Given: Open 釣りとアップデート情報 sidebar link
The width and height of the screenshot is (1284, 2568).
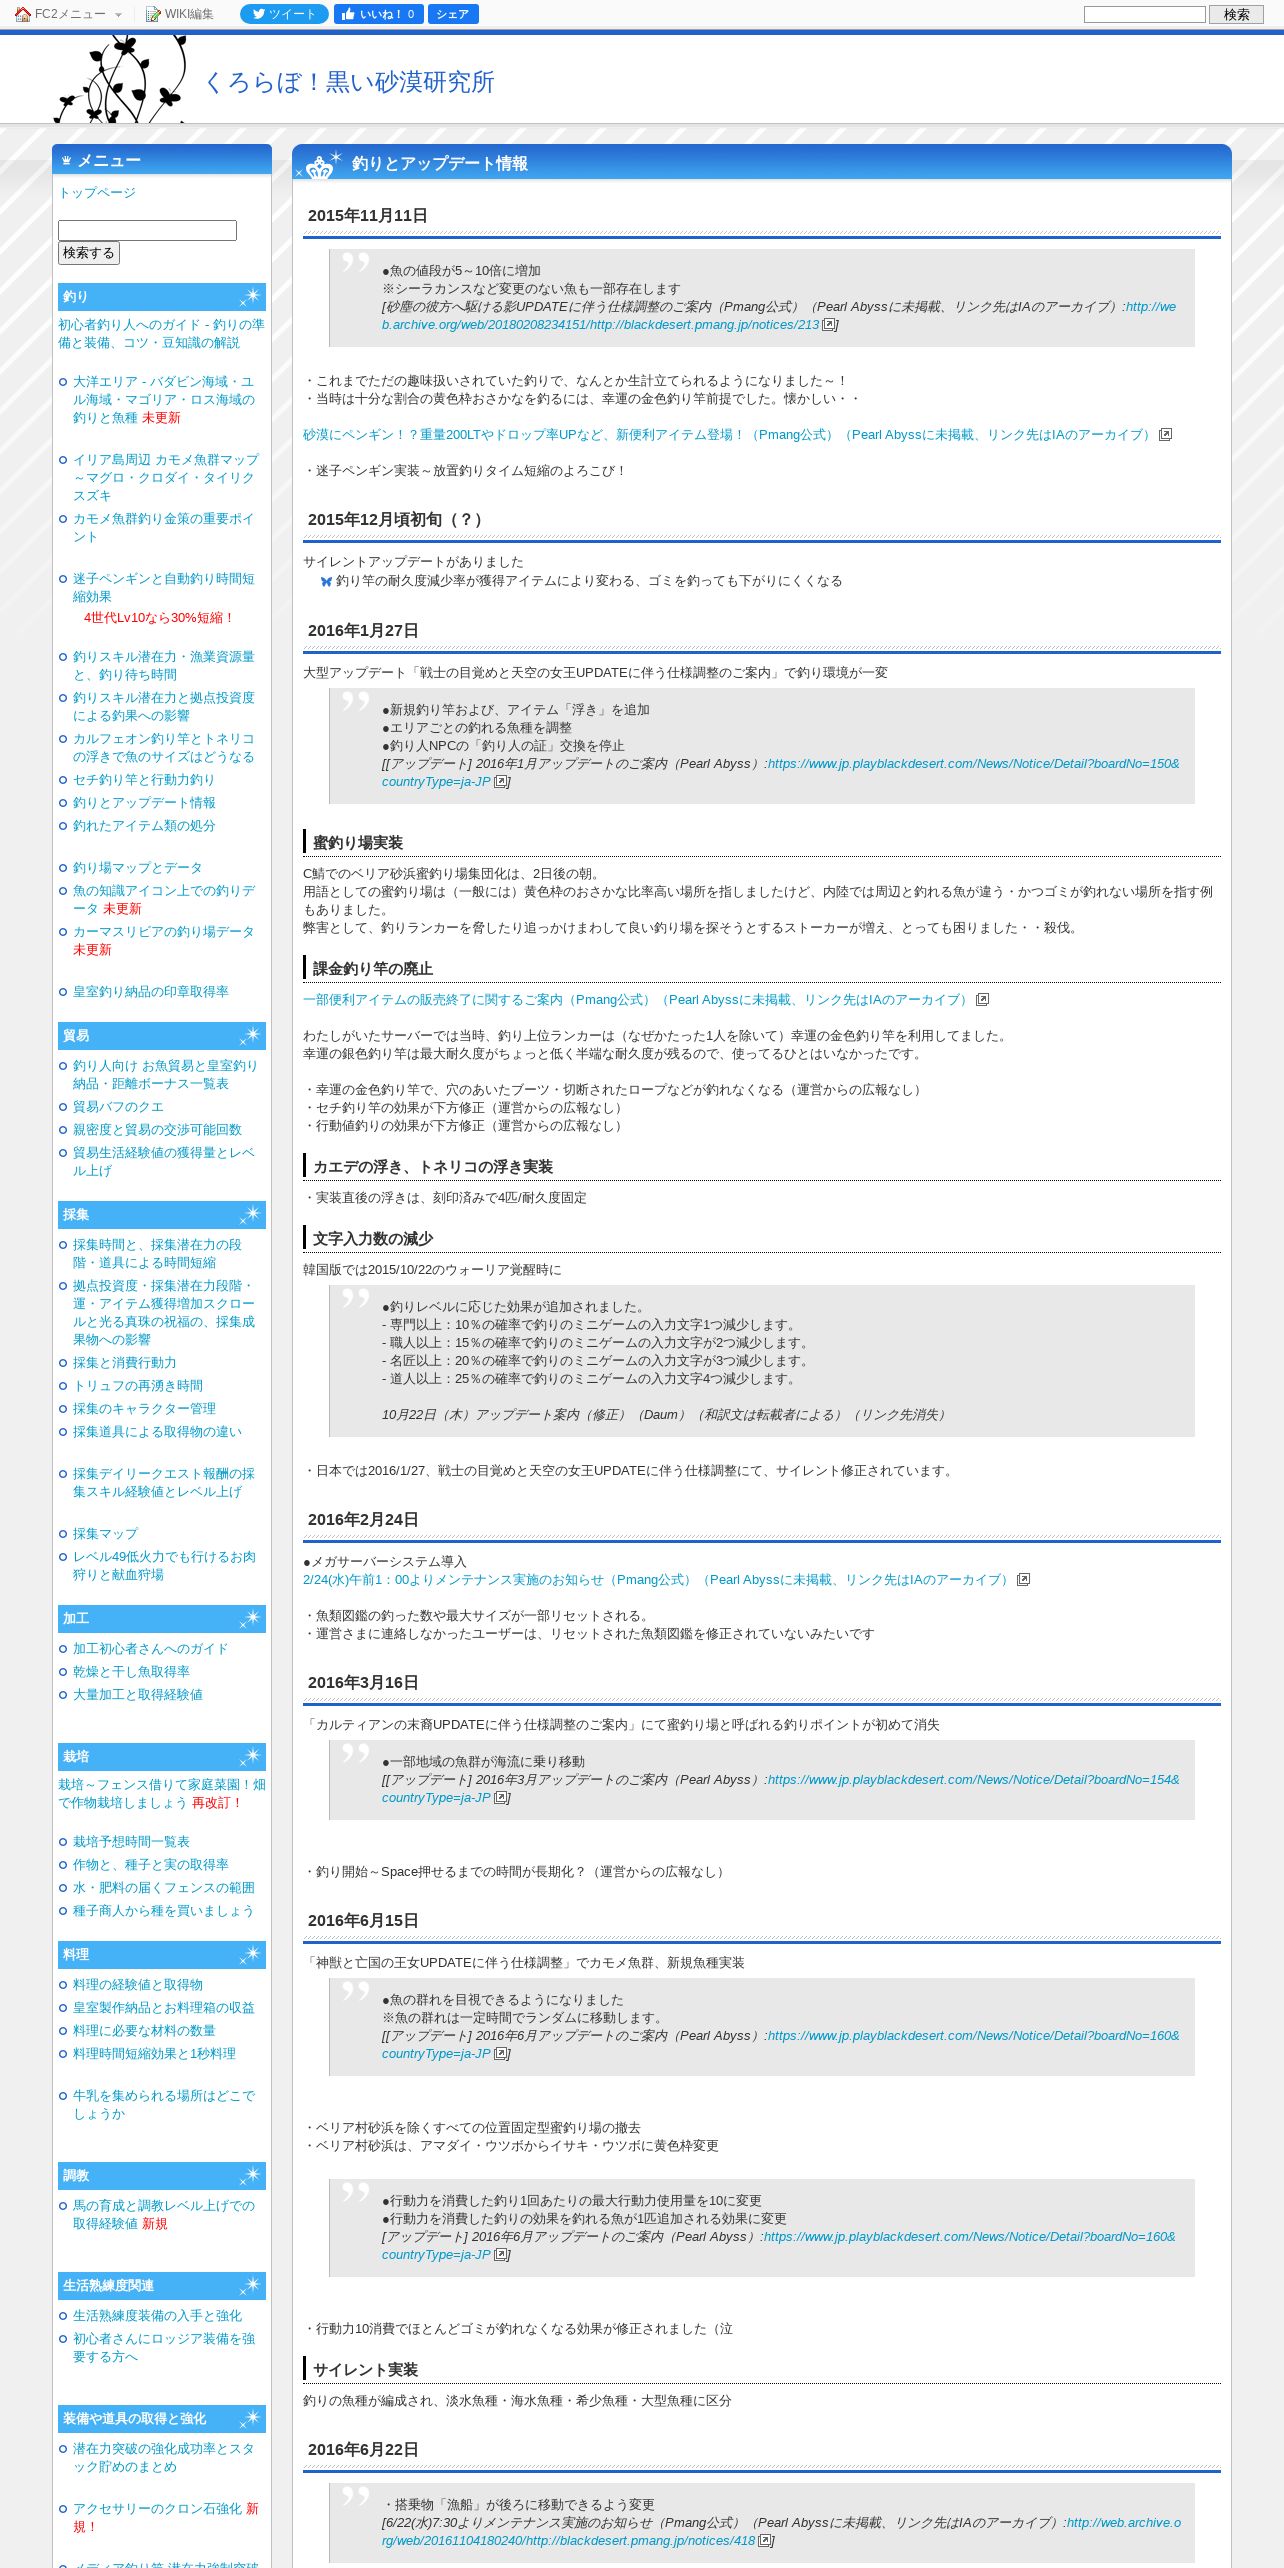Looking at the screenshot, I should tap(144, 802).
